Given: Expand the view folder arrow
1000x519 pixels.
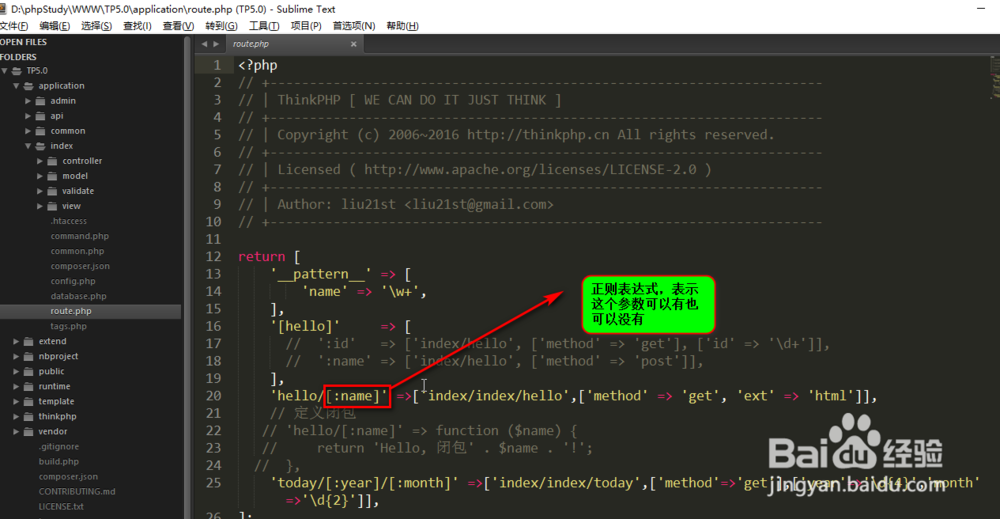Looking at the screenshot, I should tap(40, 206).
